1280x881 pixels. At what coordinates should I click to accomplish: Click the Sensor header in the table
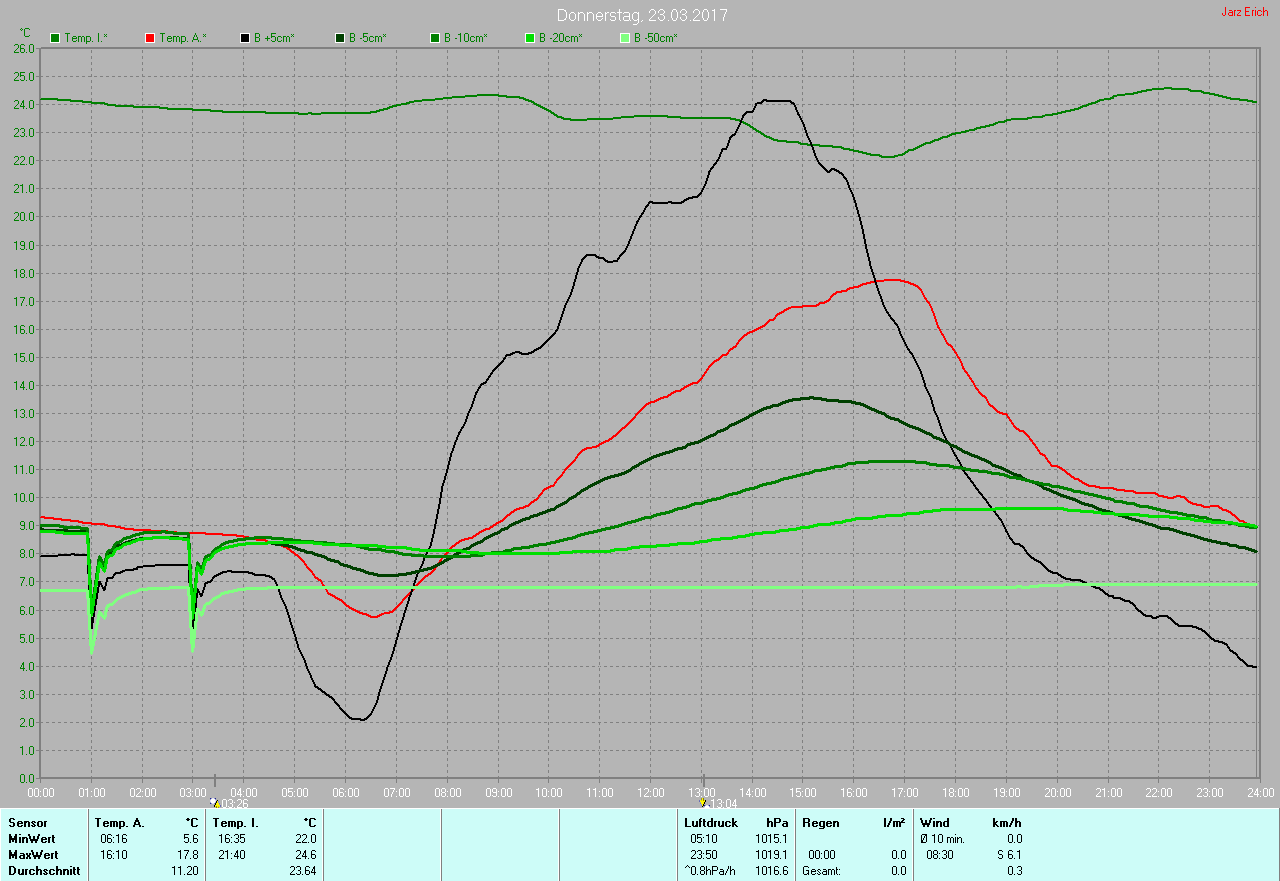[x=27, y=823]
